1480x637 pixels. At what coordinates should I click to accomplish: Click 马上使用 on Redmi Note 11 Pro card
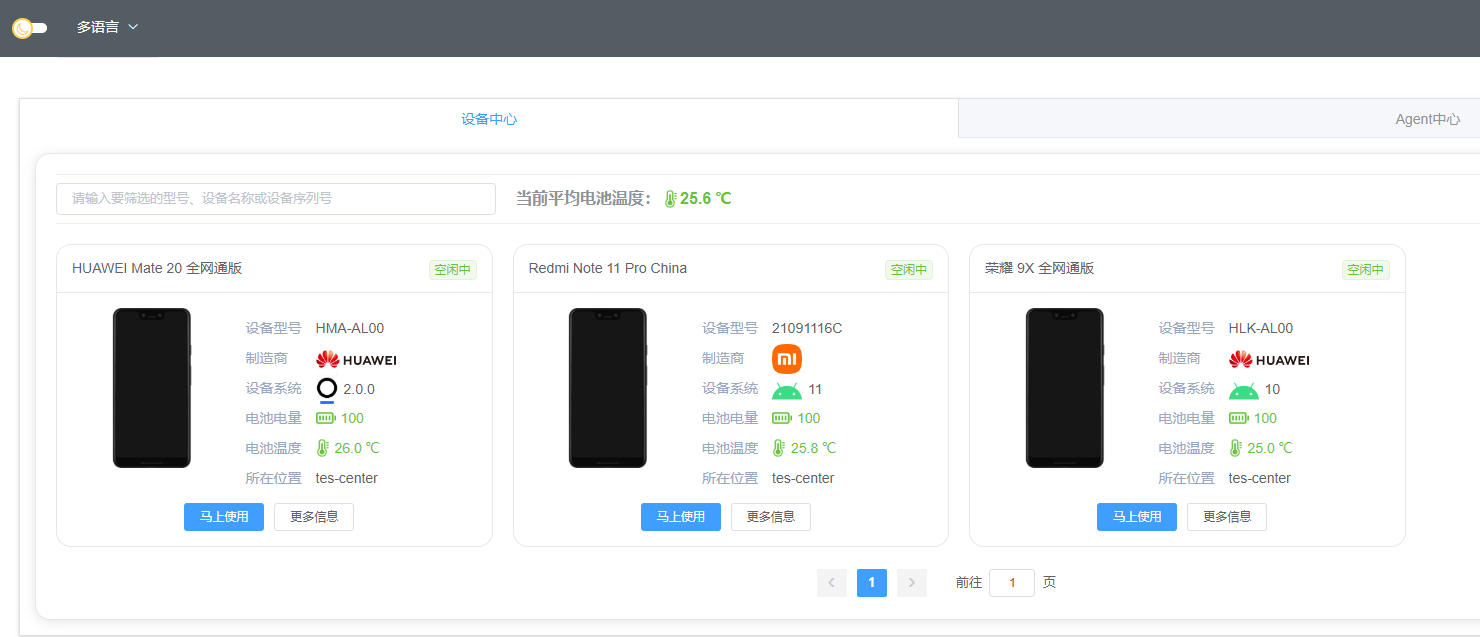point(681,517)
